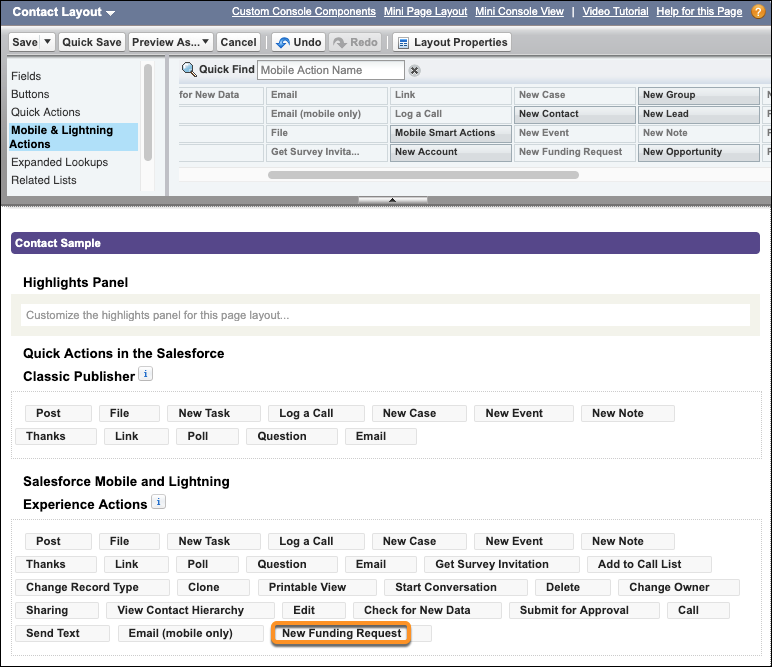Image resolution: width=772 pixels, height=667 pixels.
Task: Clear the Quick Find search field
Action: tap(415, 71)
